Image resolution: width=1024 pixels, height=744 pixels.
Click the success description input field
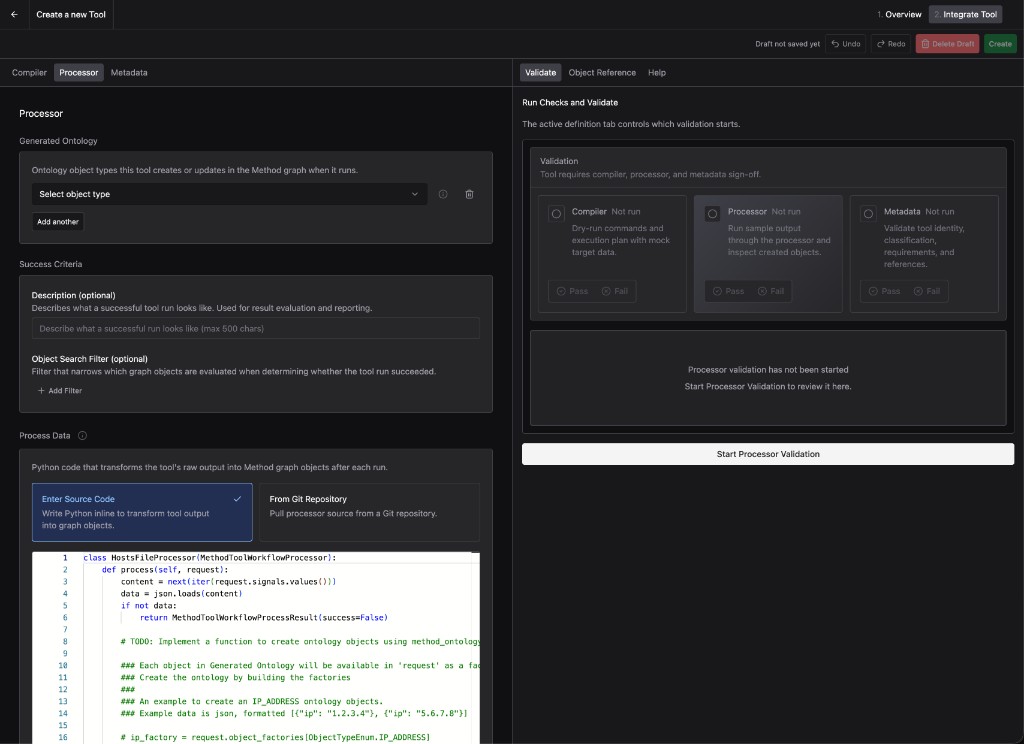(x=255, y=329)
